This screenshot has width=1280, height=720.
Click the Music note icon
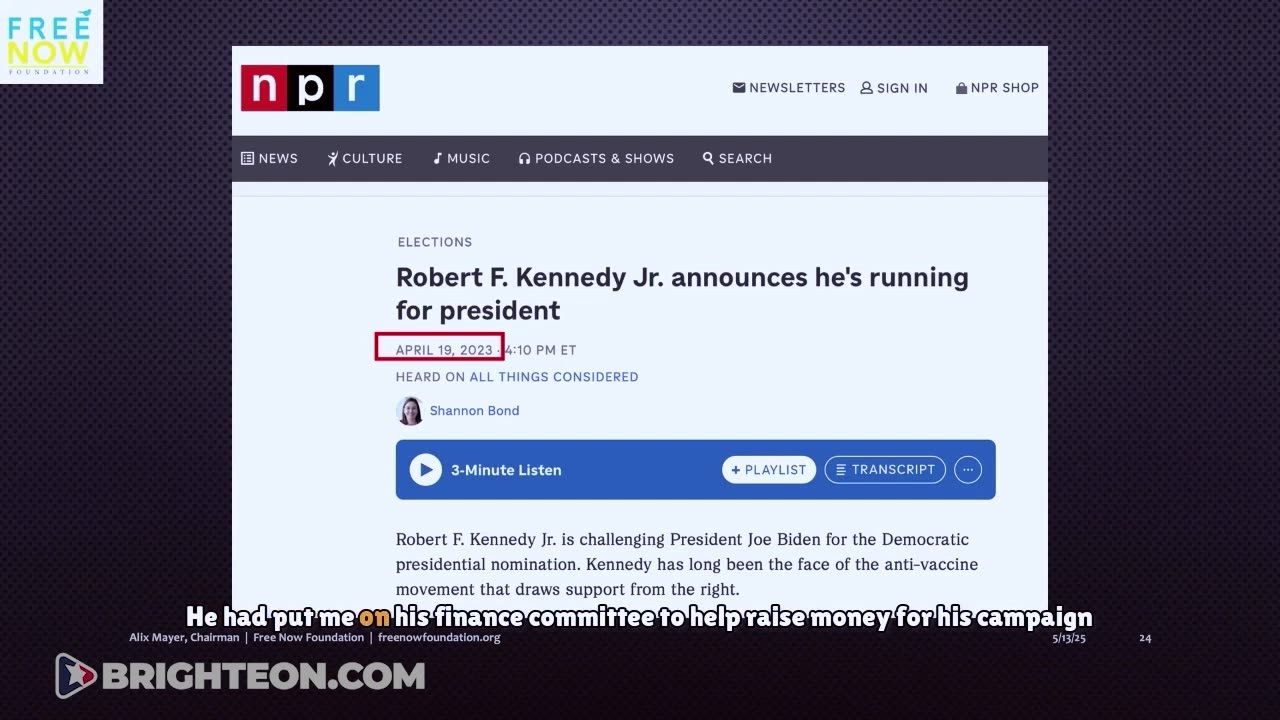437,158
